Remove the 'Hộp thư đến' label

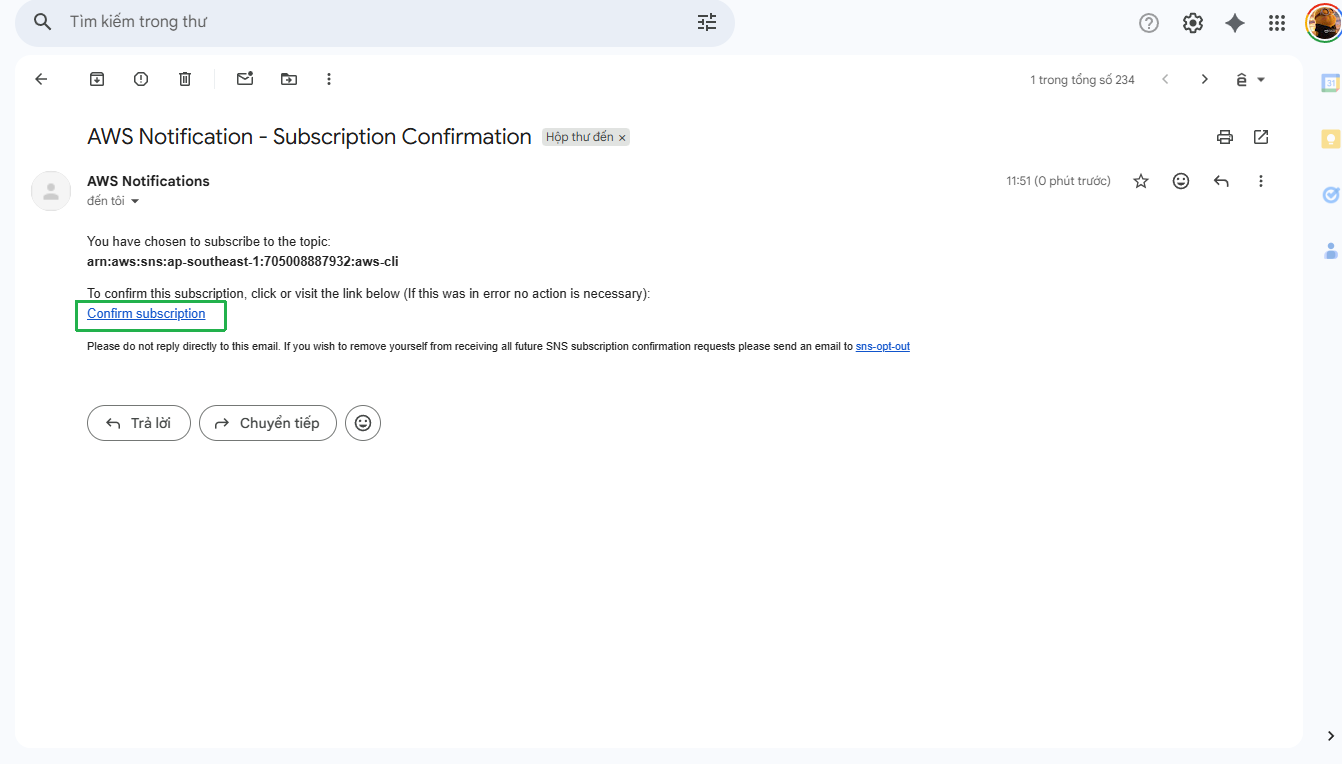pos(622,138)
